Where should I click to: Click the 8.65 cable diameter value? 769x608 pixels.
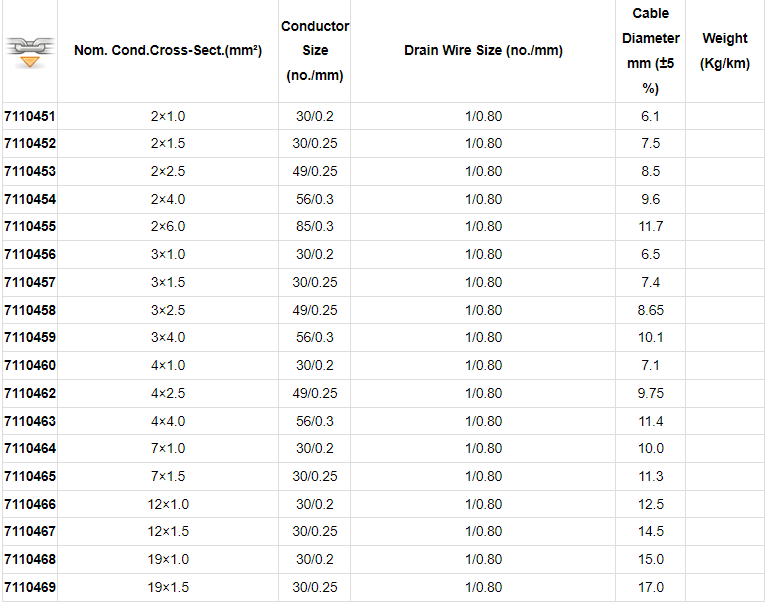(650, 310)
